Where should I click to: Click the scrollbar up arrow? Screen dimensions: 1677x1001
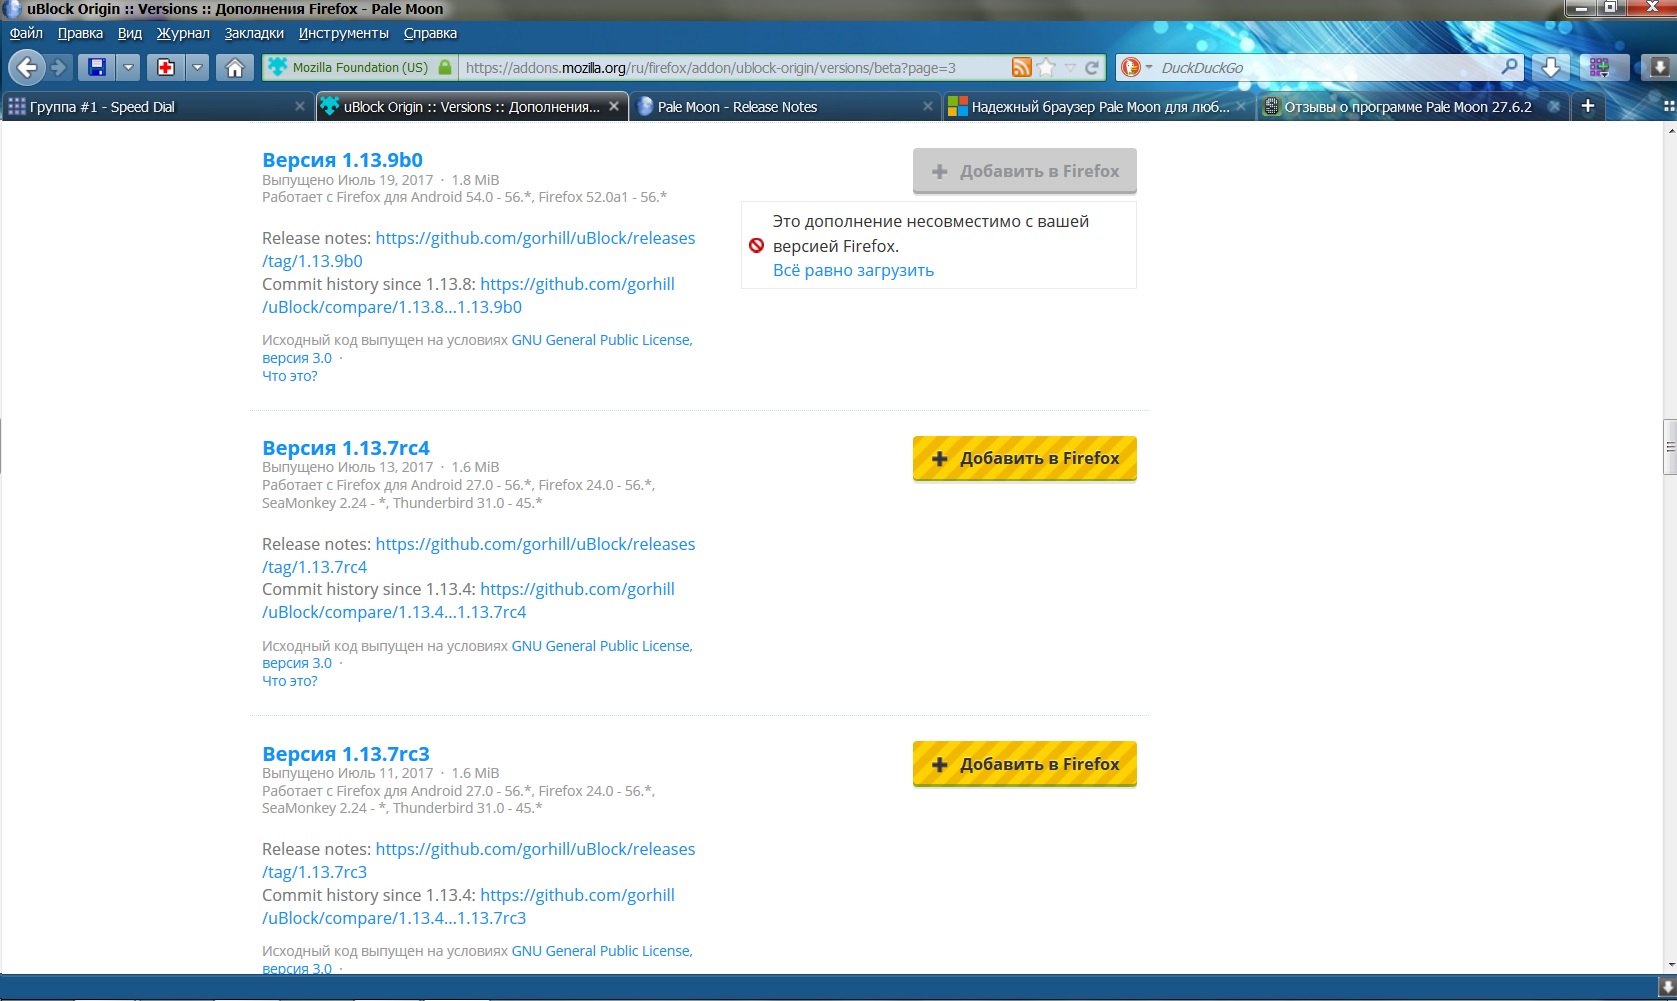pyautogui.click(x=1669, y=130)
